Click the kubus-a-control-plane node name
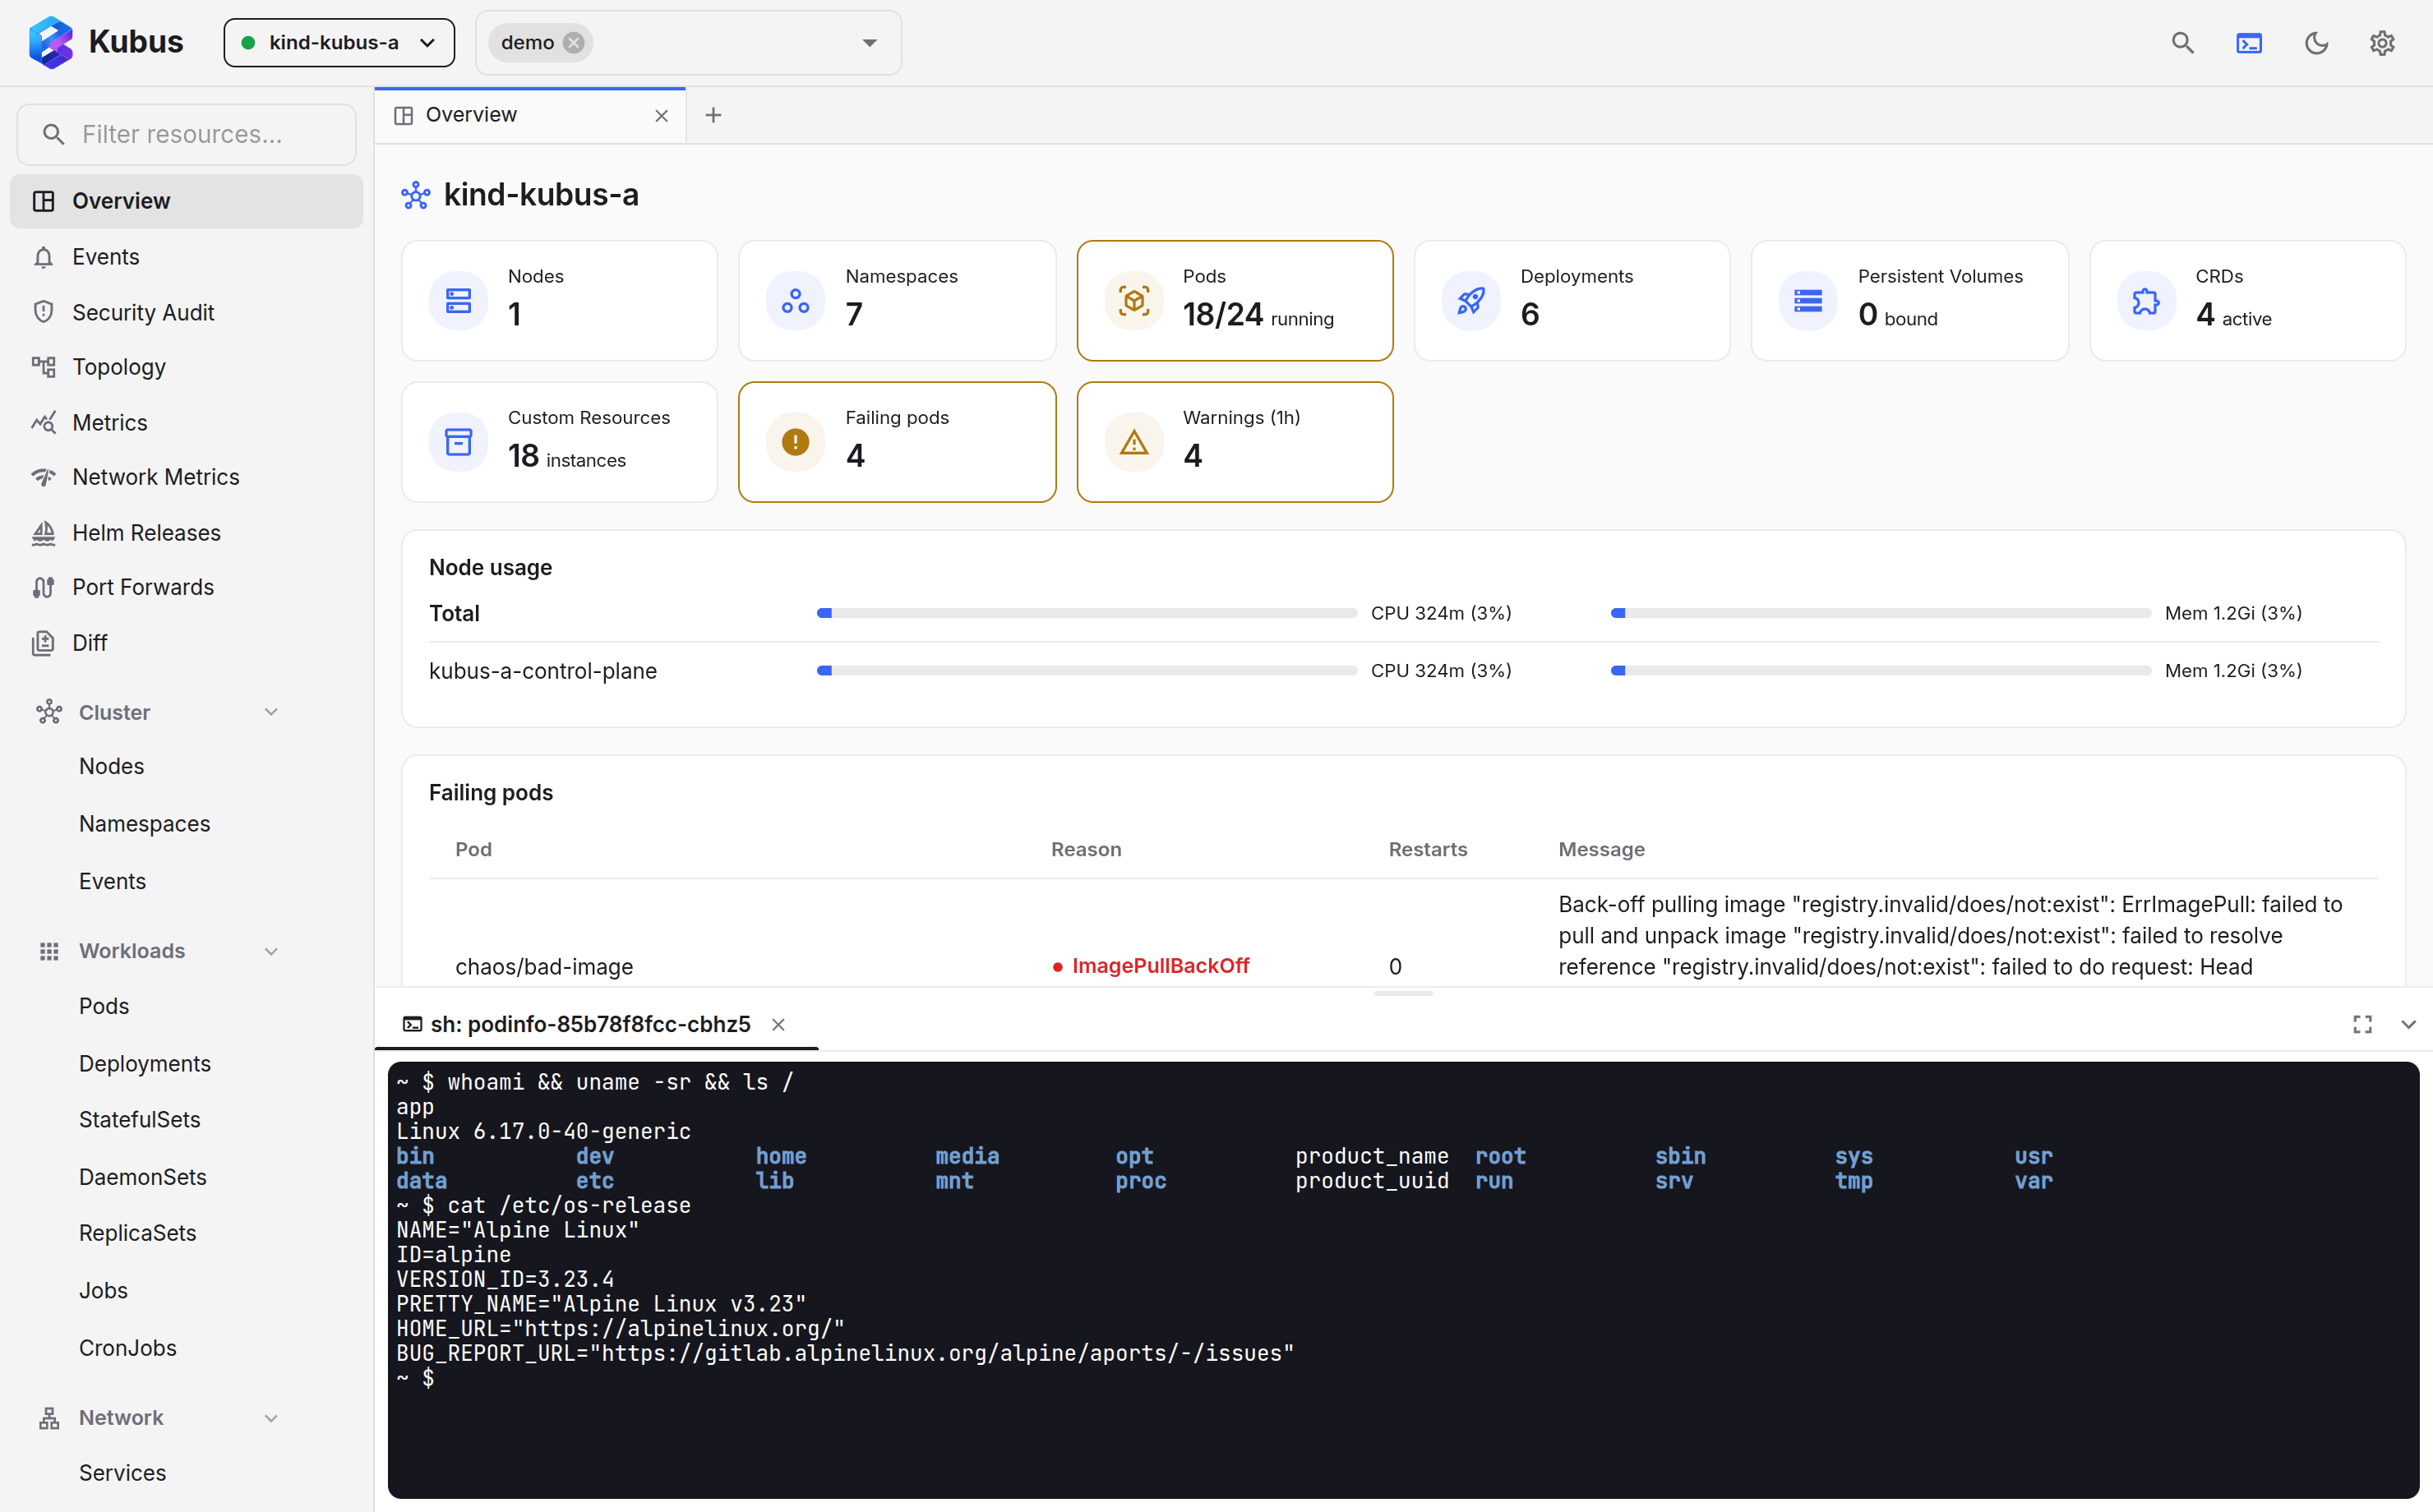The image size is (2433, 1512). [543, 671]
